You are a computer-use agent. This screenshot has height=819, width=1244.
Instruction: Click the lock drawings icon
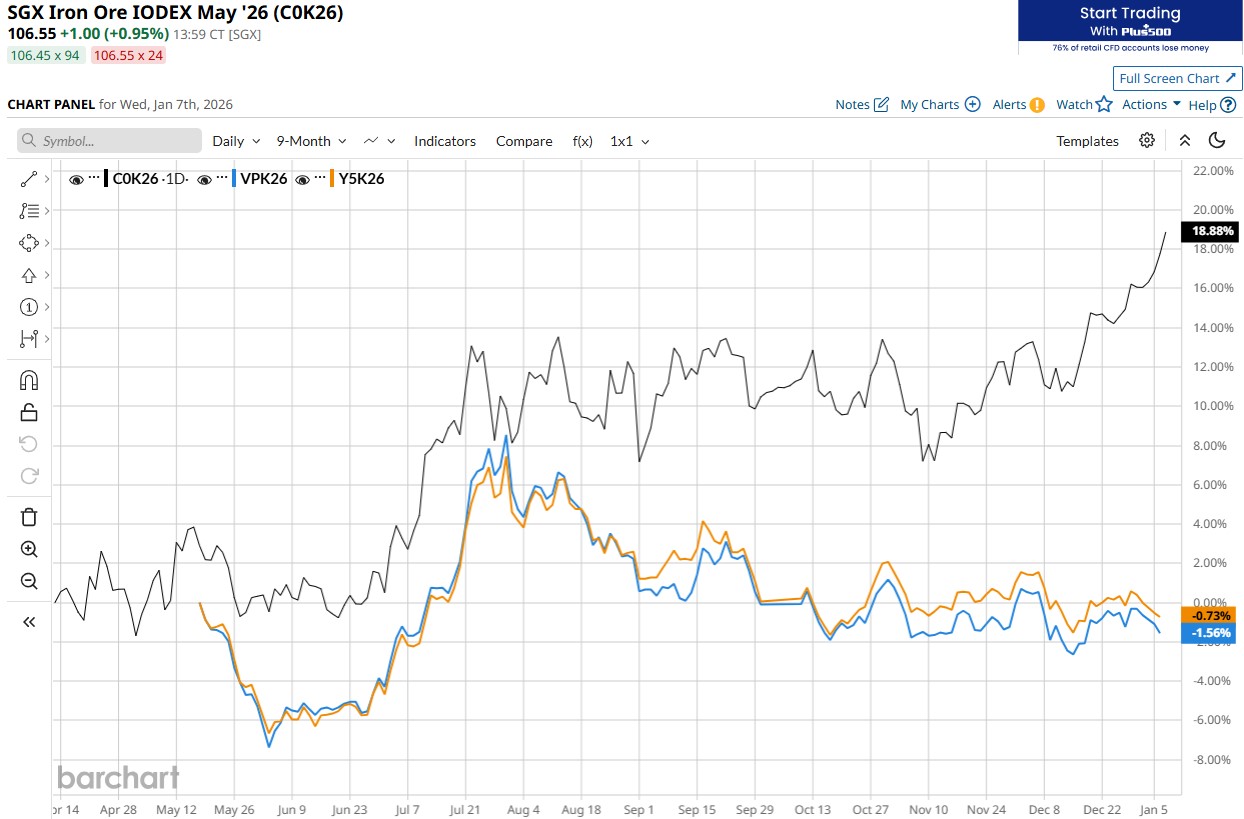click(x=29, y=412)
